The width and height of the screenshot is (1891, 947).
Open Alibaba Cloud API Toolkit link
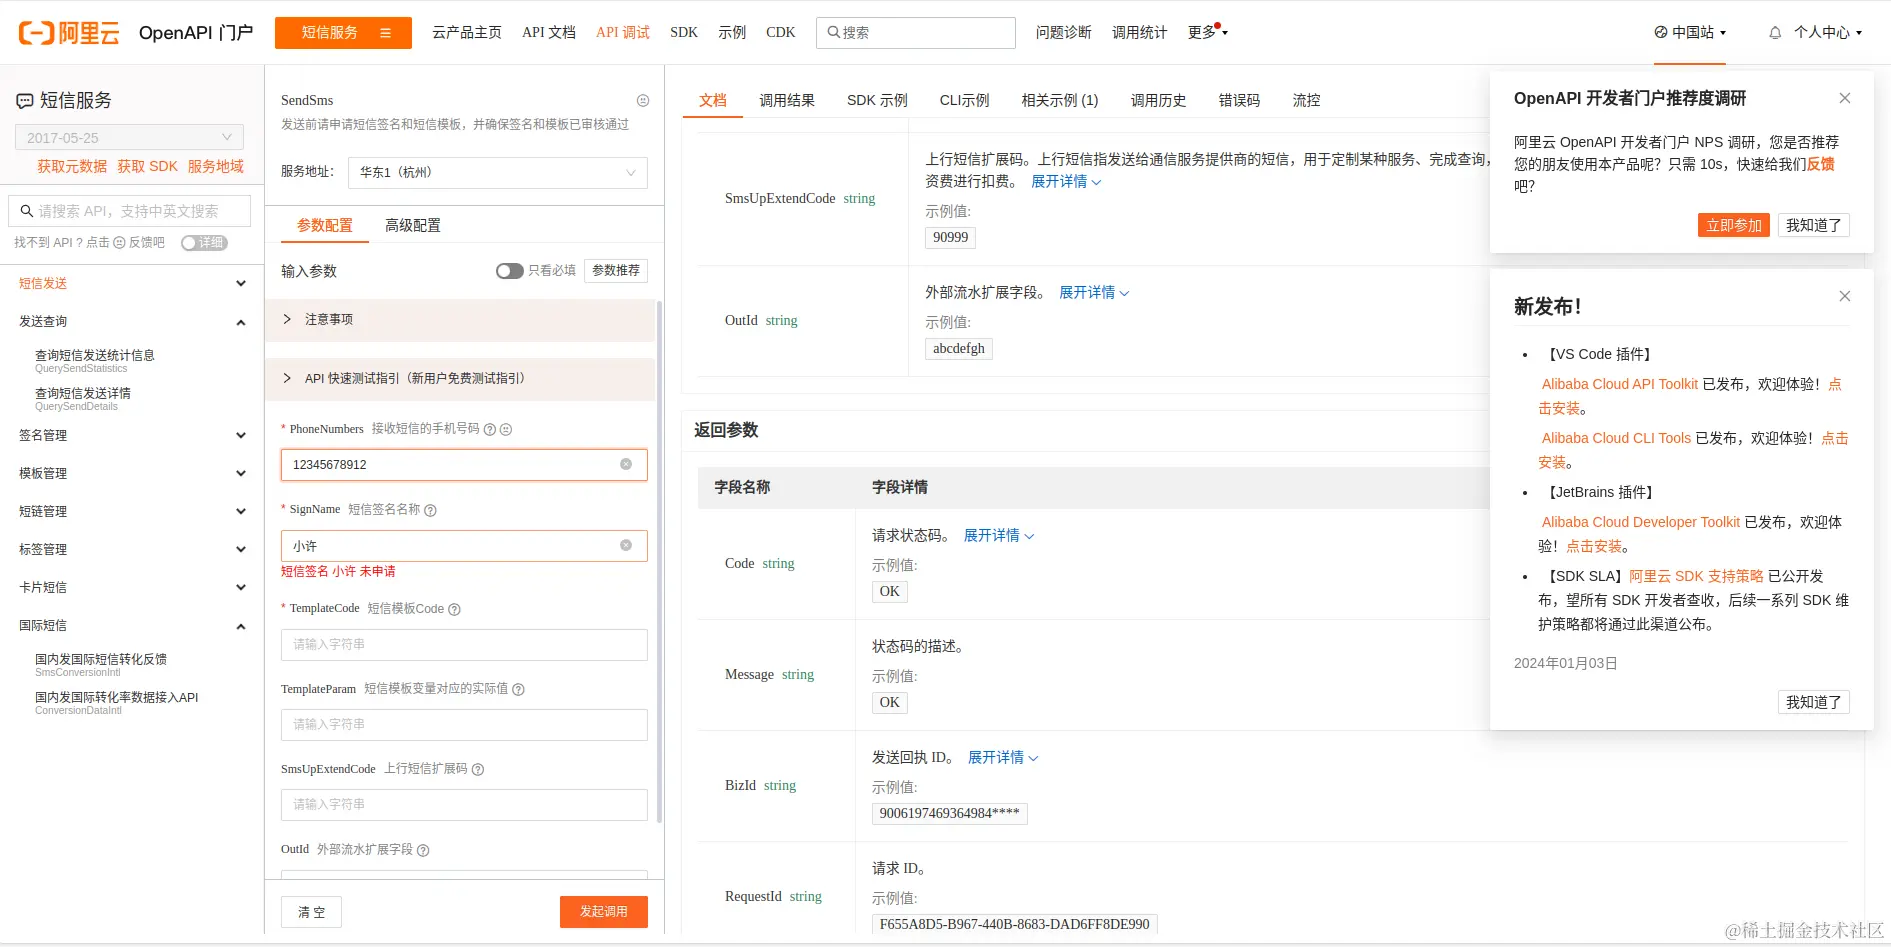1620,384
